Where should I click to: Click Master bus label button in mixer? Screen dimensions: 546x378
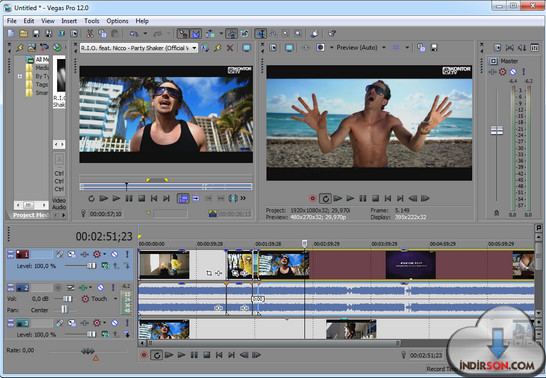click(493, 61)
